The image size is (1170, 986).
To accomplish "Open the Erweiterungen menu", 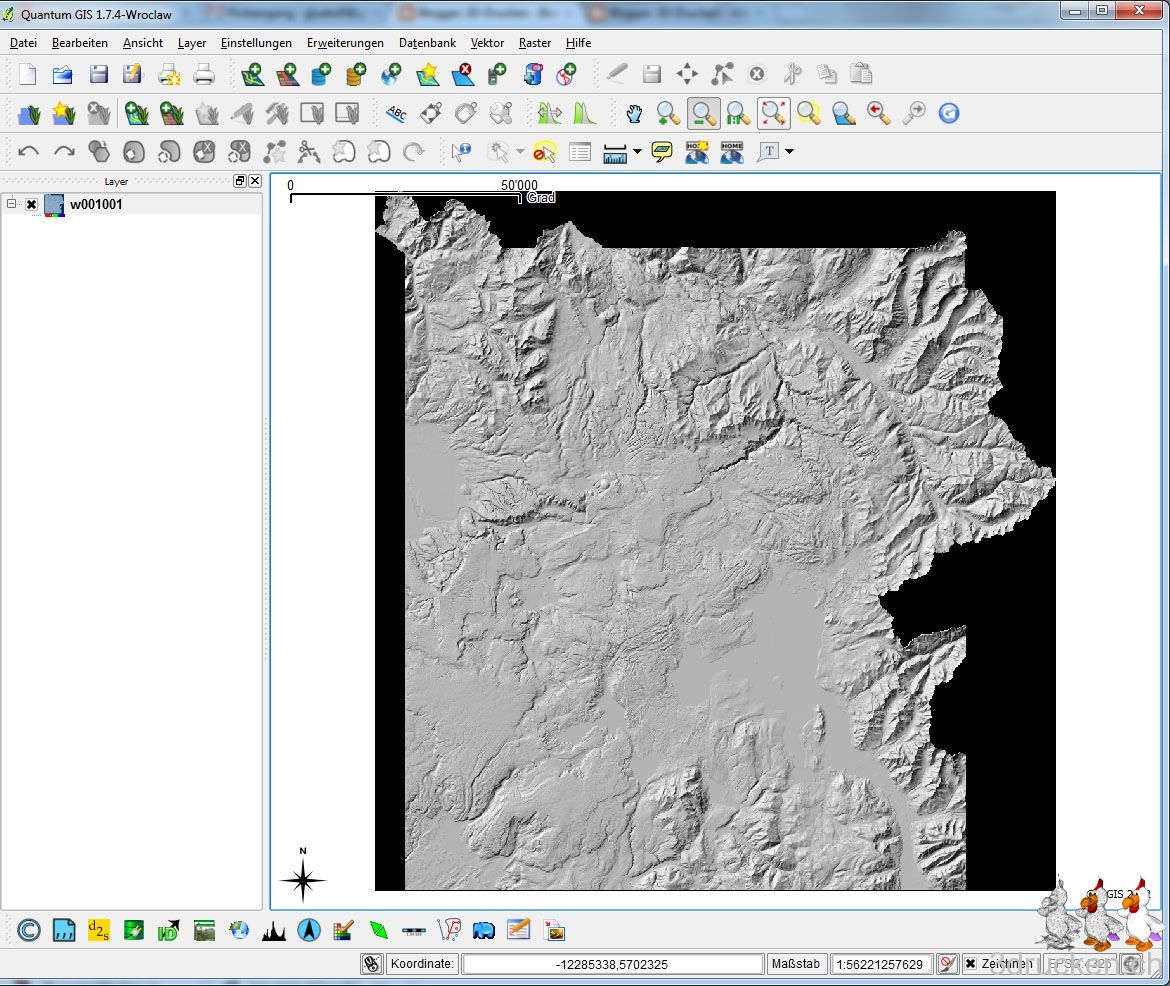I will tap(345, 43).
